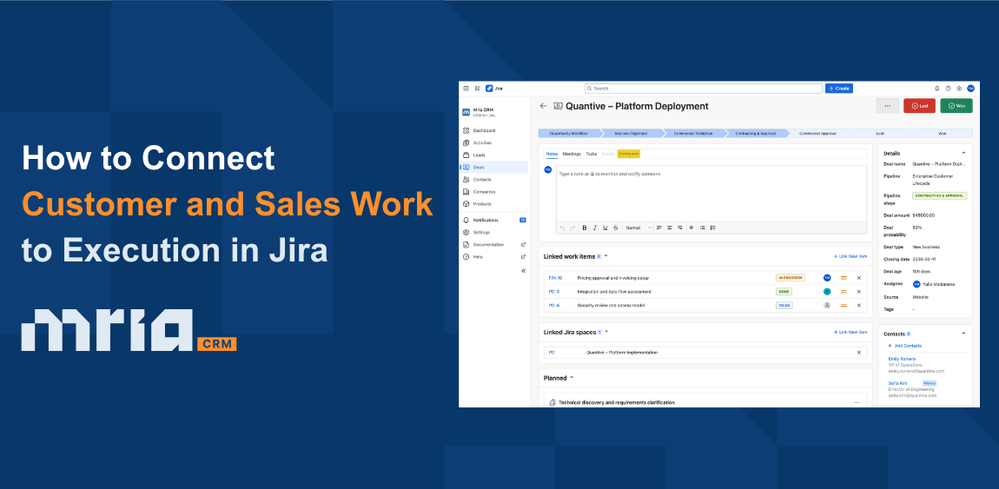The height and width of the screenshot is (489, 999).
Task: Click Add Contacts link
Action: click(x=905, y=346)
